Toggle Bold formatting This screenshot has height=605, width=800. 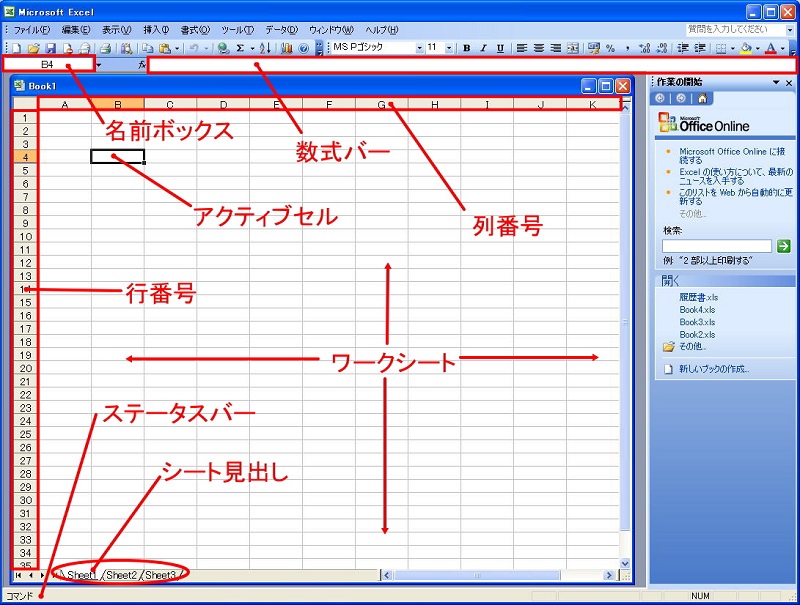(x=466, y=48)
